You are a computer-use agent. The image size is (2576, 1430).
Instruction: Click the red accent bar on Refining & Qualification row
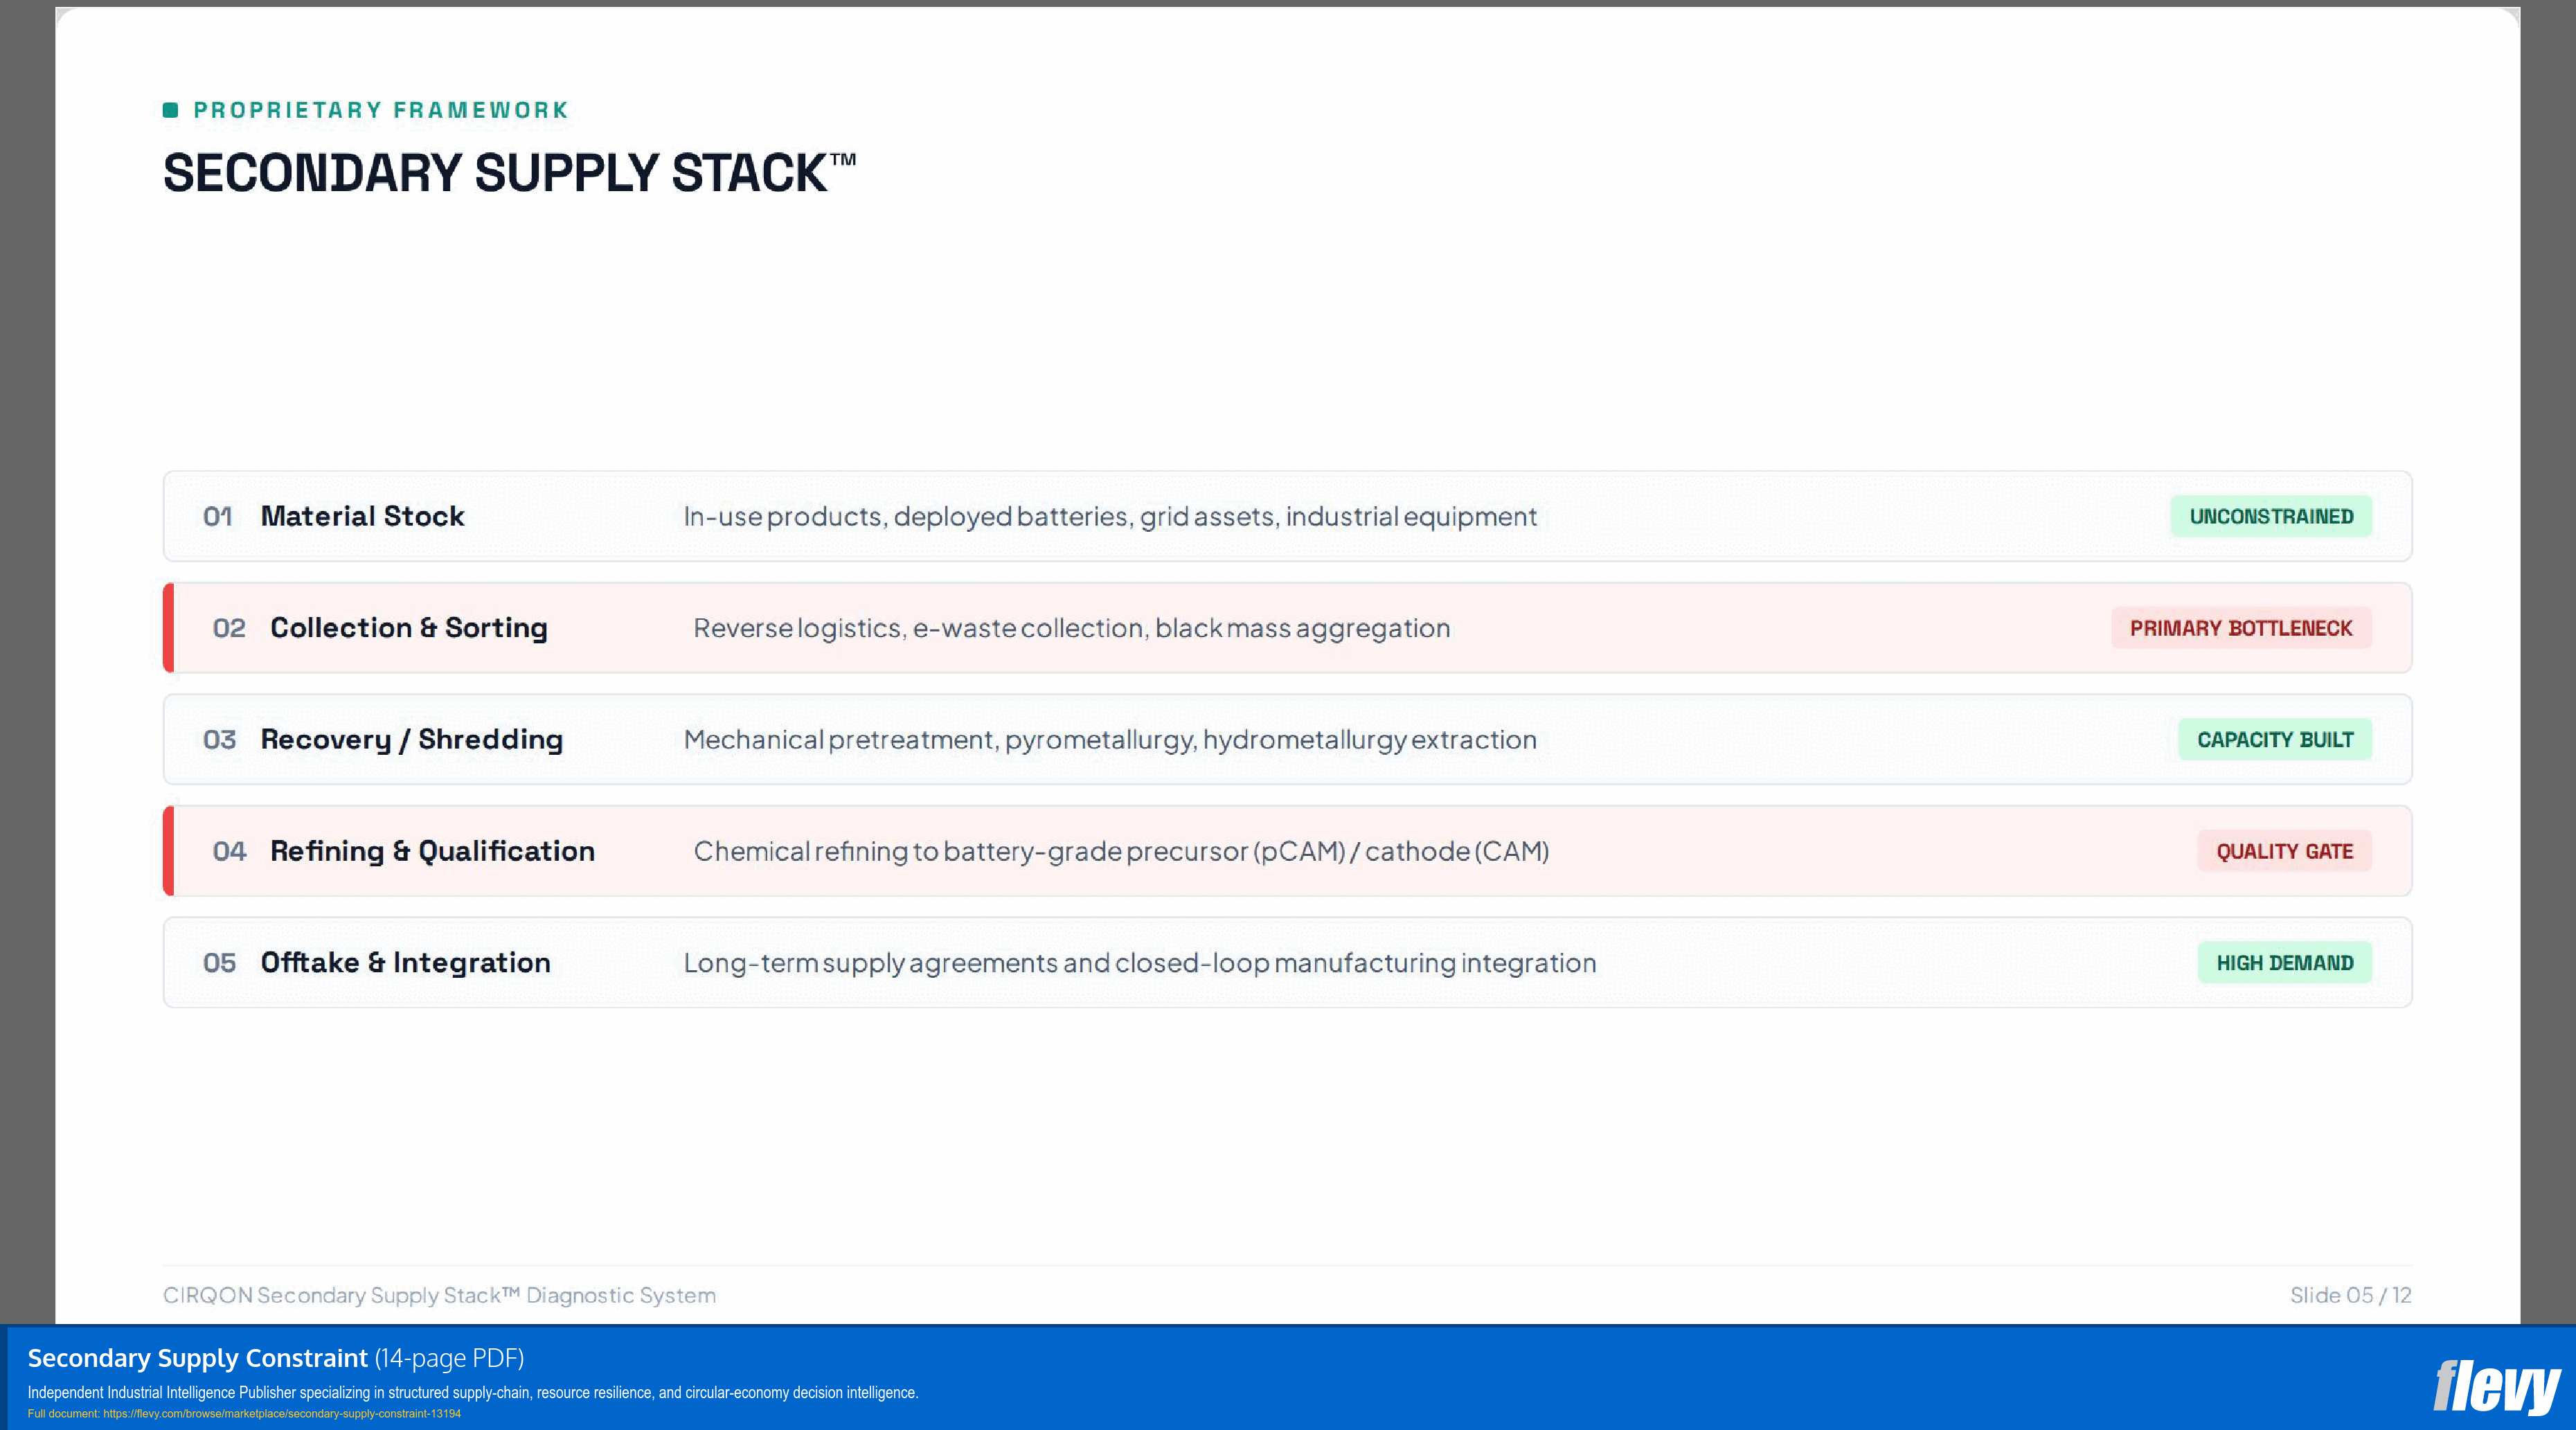point(168,851)
